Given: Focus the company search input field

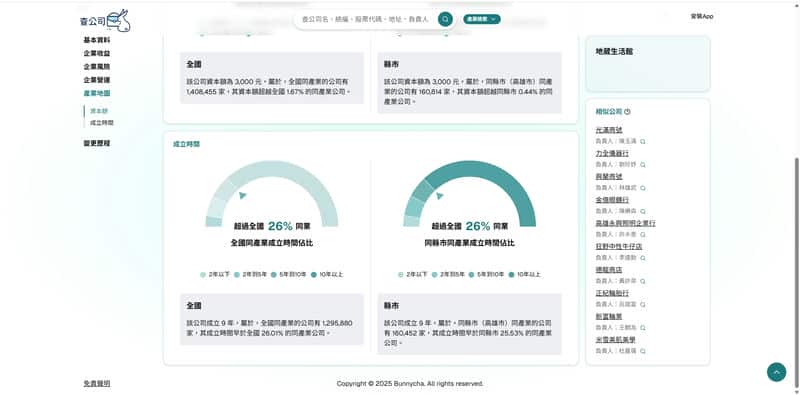Looking at the screenshot, I should click(x=365, y=19).
